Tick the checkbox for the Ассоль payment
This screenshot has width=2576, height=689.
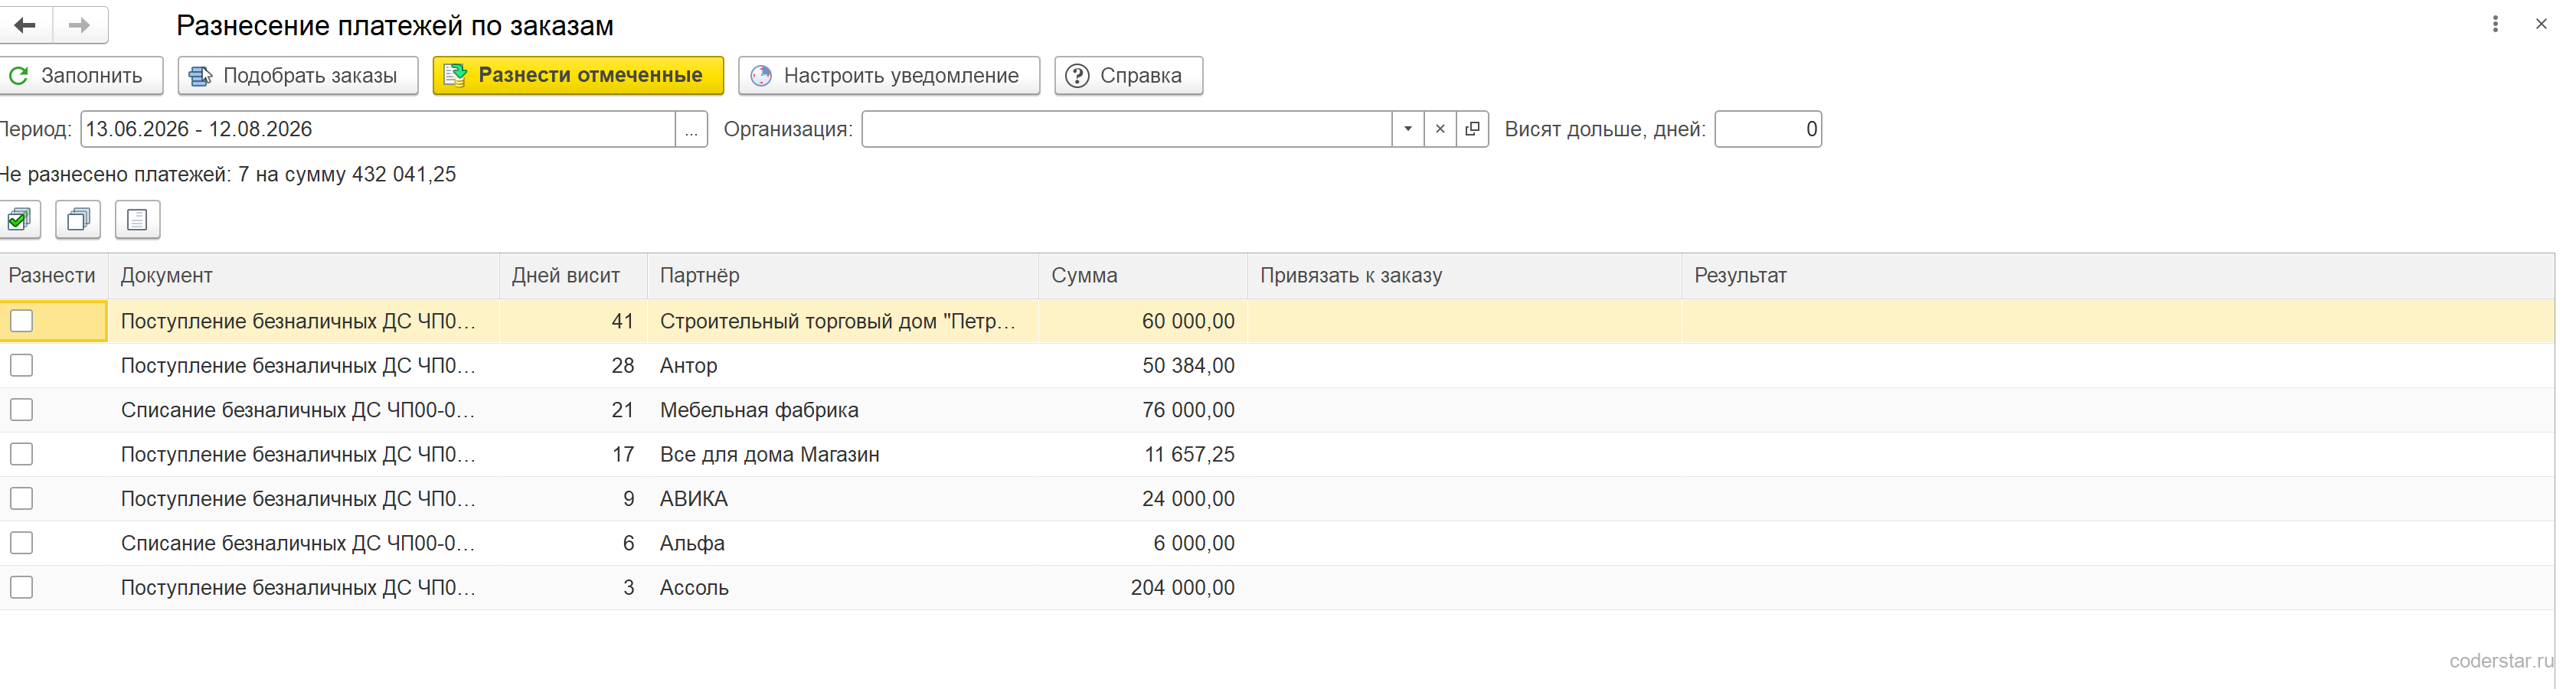22,587
